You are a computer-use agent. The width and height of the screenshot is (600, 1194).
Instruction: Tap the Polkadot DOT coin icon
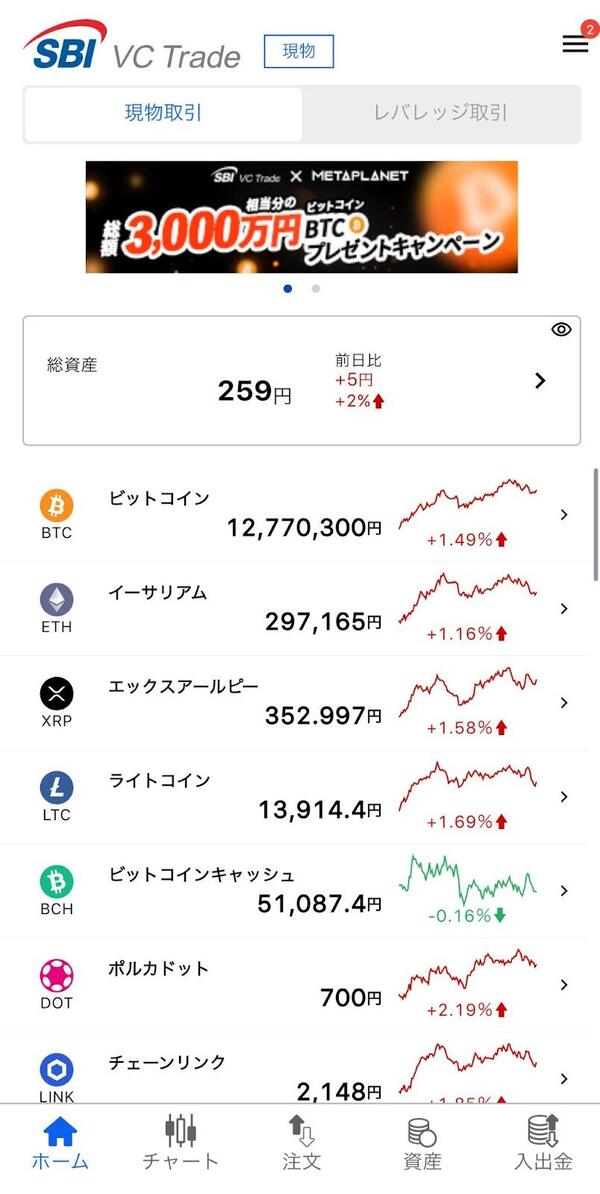[x=57, y=975]
